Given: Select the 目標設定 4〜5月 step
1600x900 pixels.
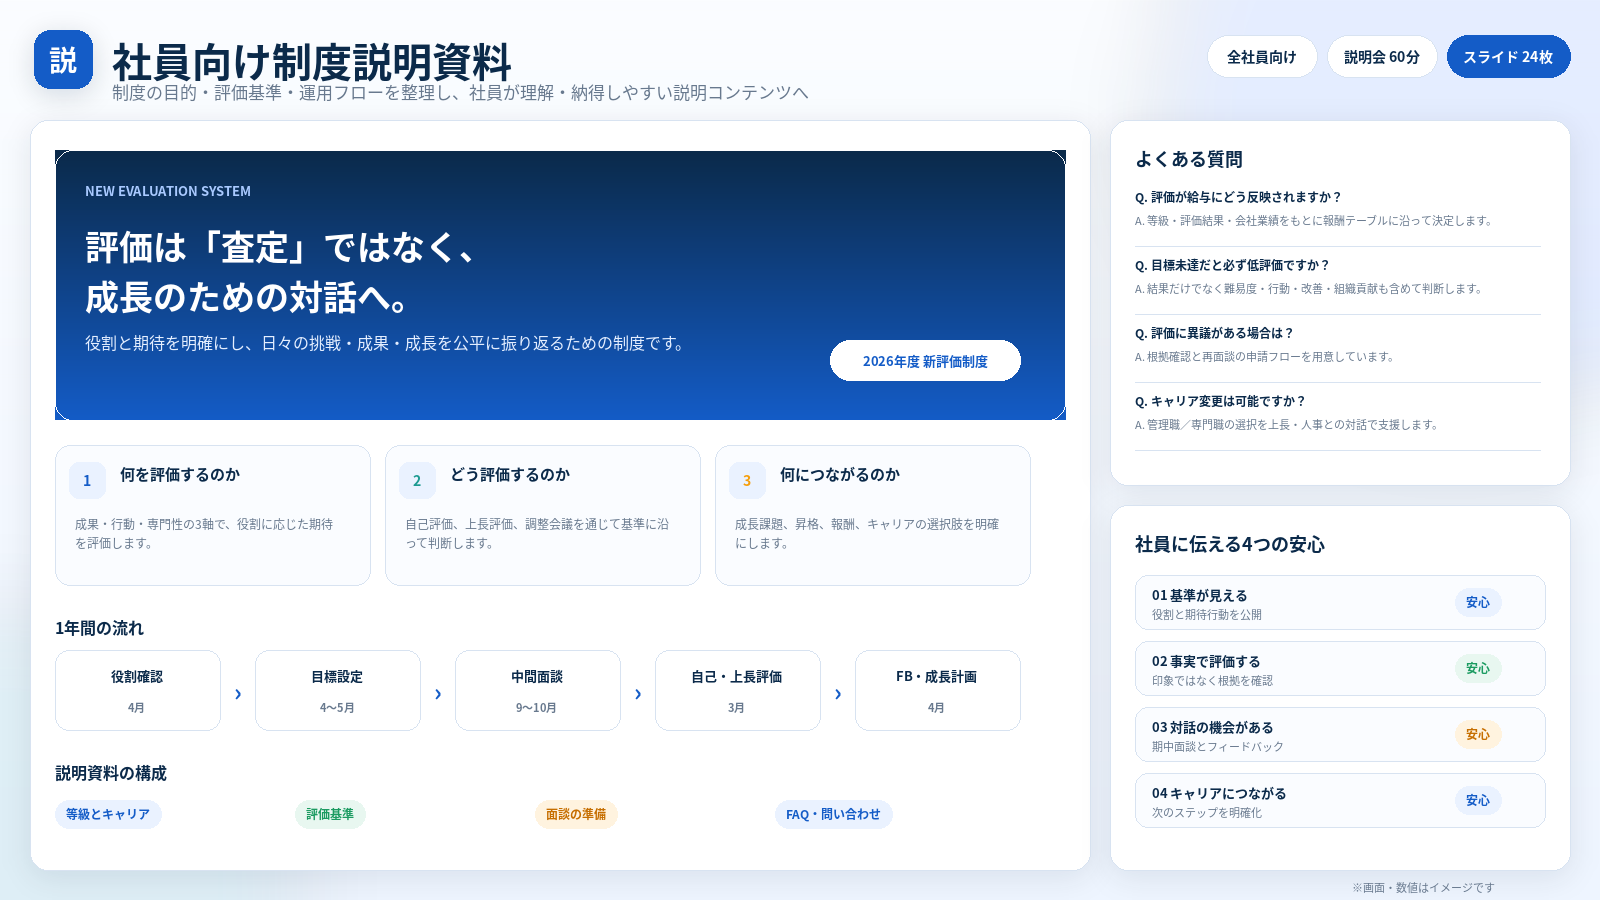Looking at the screenshot, I should tap(338, 691).
